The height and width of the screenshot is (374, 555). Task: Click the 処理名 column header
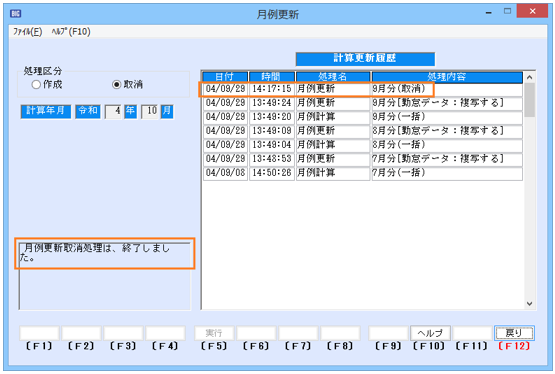[x=333, y=77]
